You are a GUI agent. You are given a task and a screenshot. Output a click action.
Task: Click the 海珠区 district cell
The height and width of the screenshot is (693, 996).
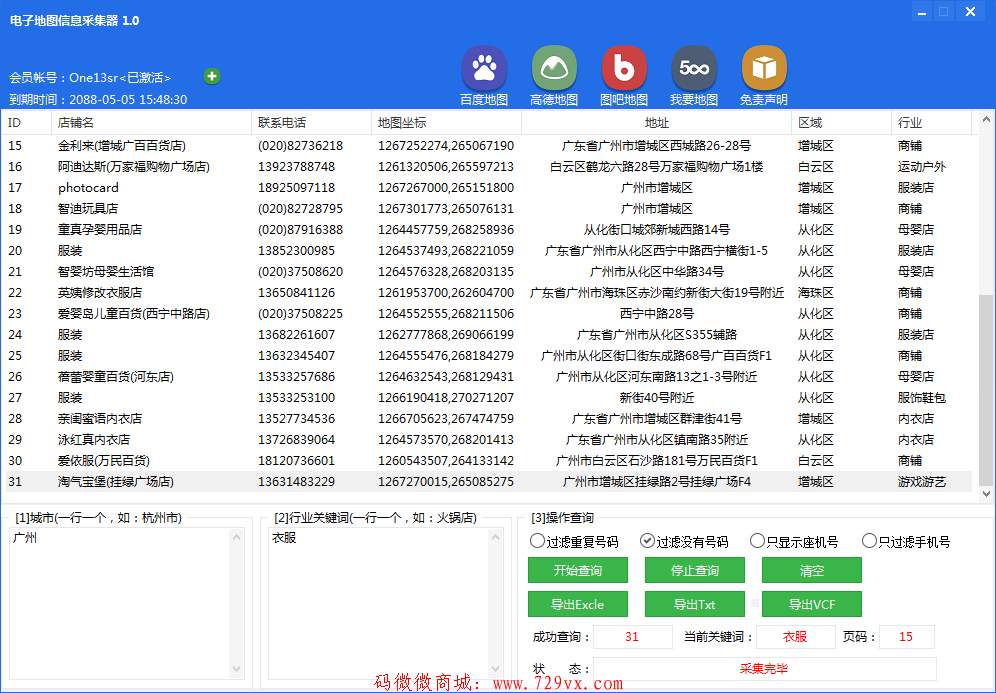(x=816, y=292)
